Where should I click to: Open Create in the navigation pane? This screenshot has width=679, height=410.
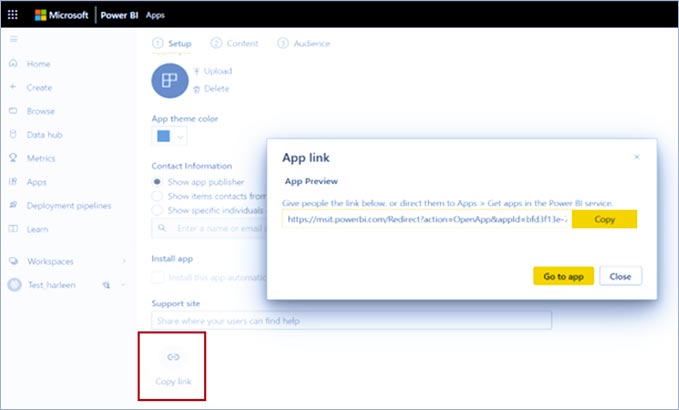[x=39, y=87]
